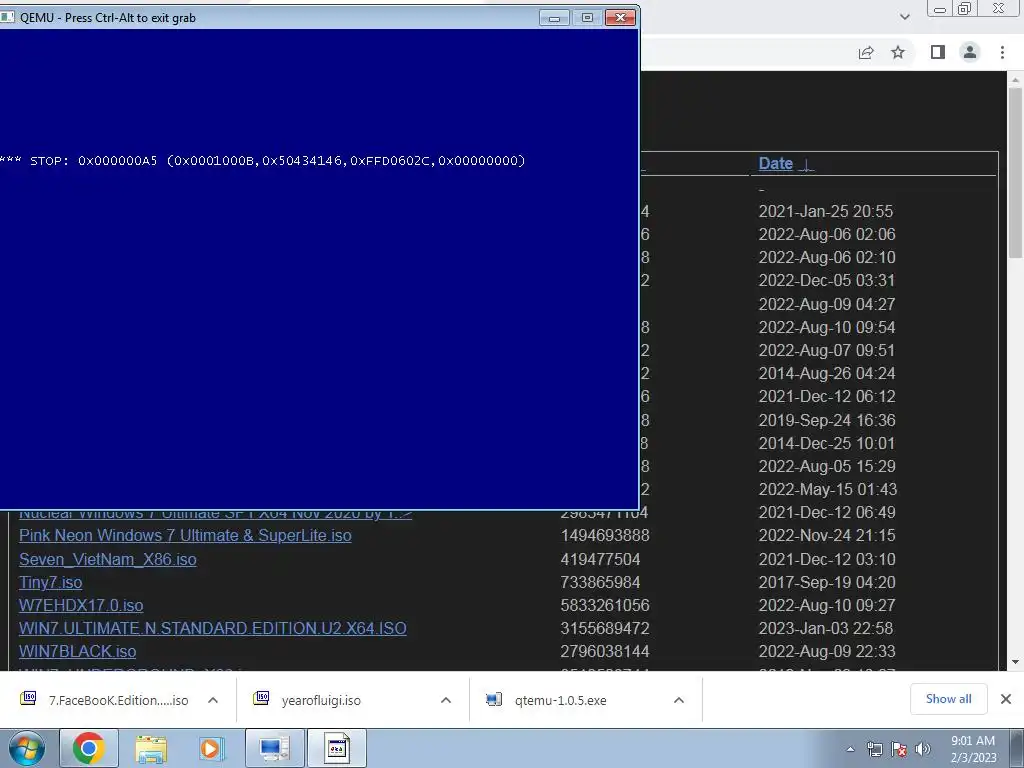1024x768 pixels.
Task: Open WIN7.ULTIMATE.N.STANDARD.EDITION.U2.X64.ISO link
Action: (x=213, y=628)
